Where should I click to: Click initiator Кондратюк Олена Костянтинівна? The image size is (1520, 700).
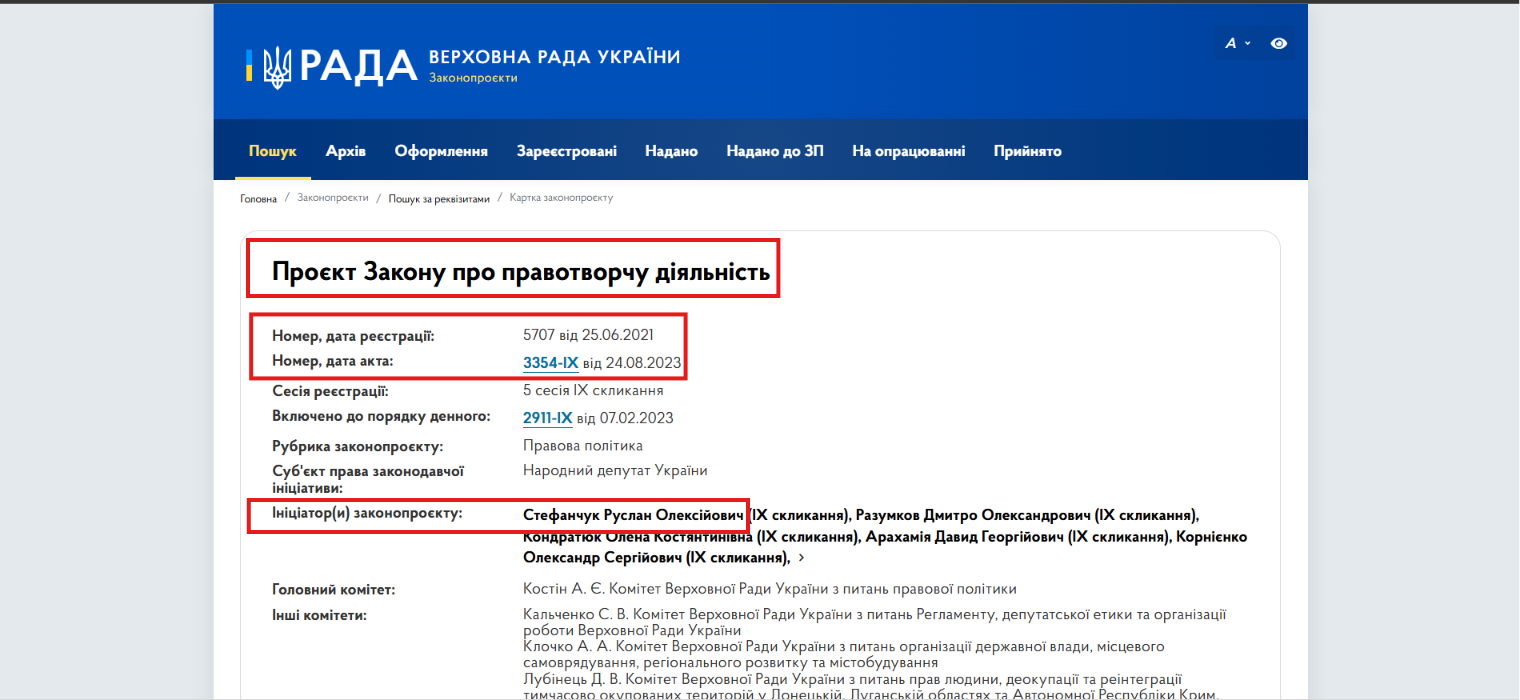click(637, 536)
